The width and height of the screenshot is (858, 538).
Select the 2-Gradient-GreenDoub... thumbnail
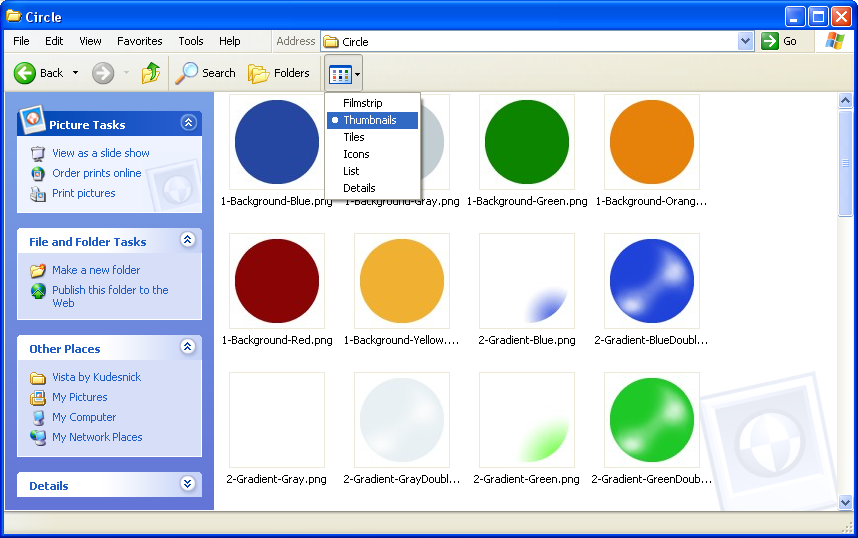(x=652, y=420)
